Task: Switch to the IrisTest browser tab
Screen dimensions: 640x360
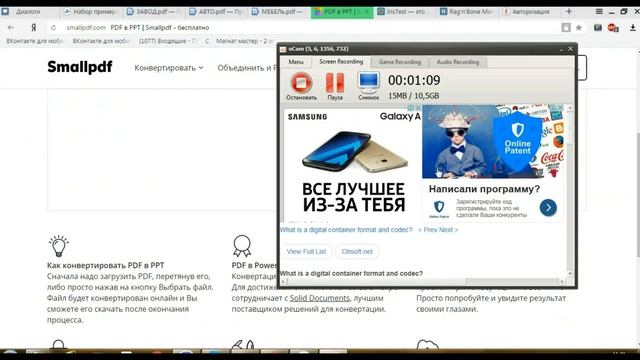Action: (x=404, y=12)
